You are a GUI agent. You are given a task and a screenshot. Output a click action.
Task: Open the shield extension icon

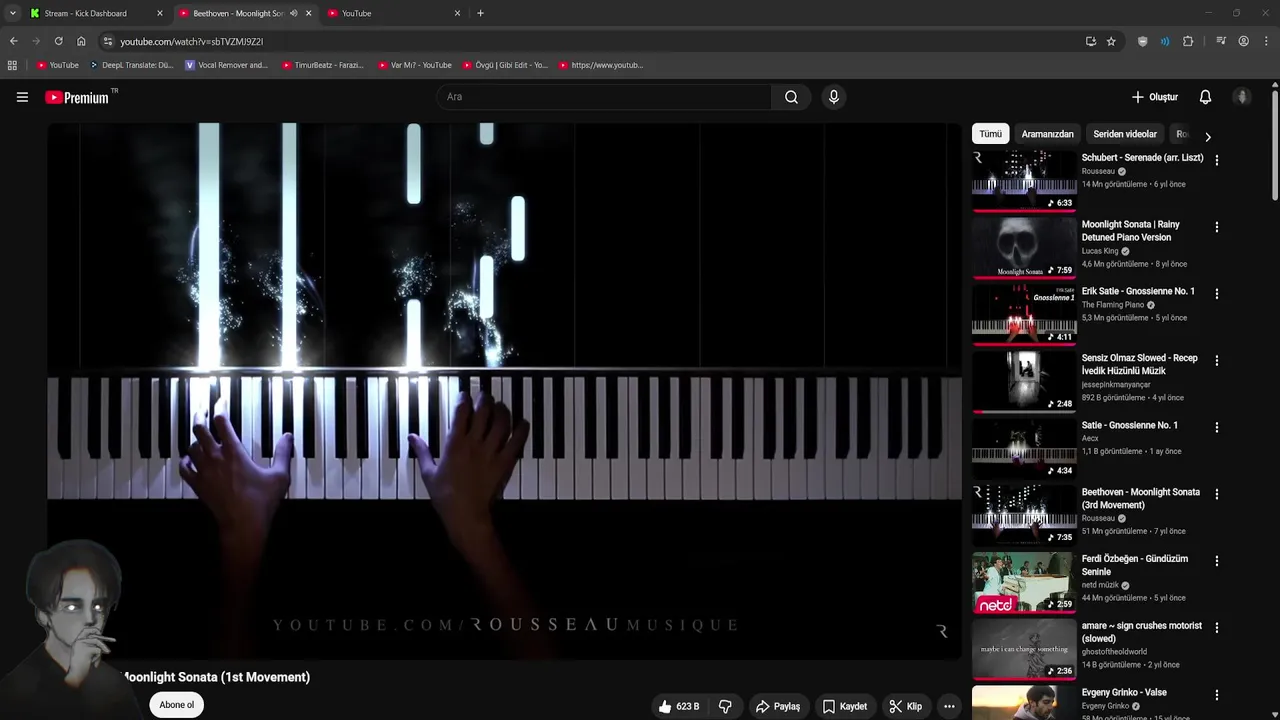pos(1143,41)
